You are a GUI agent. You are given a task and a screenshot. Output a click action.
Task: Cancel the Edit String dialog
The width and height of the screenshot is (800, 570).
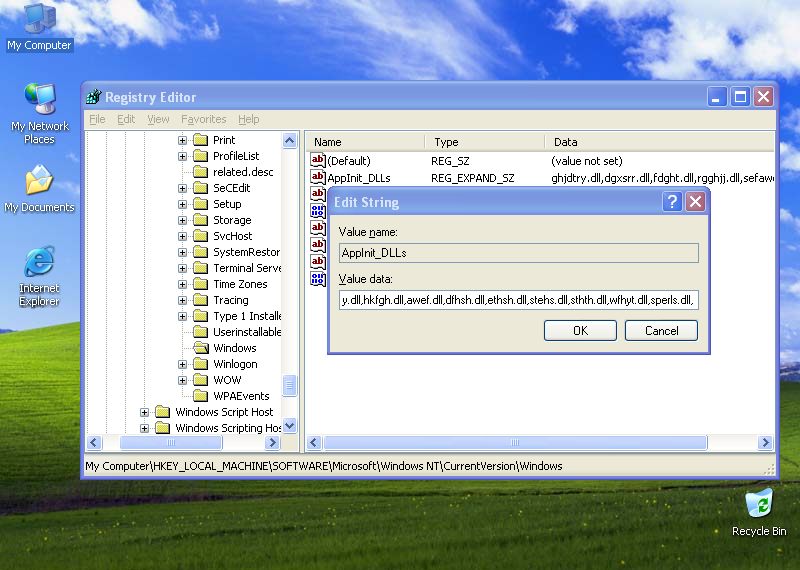(x=661, y=331)
